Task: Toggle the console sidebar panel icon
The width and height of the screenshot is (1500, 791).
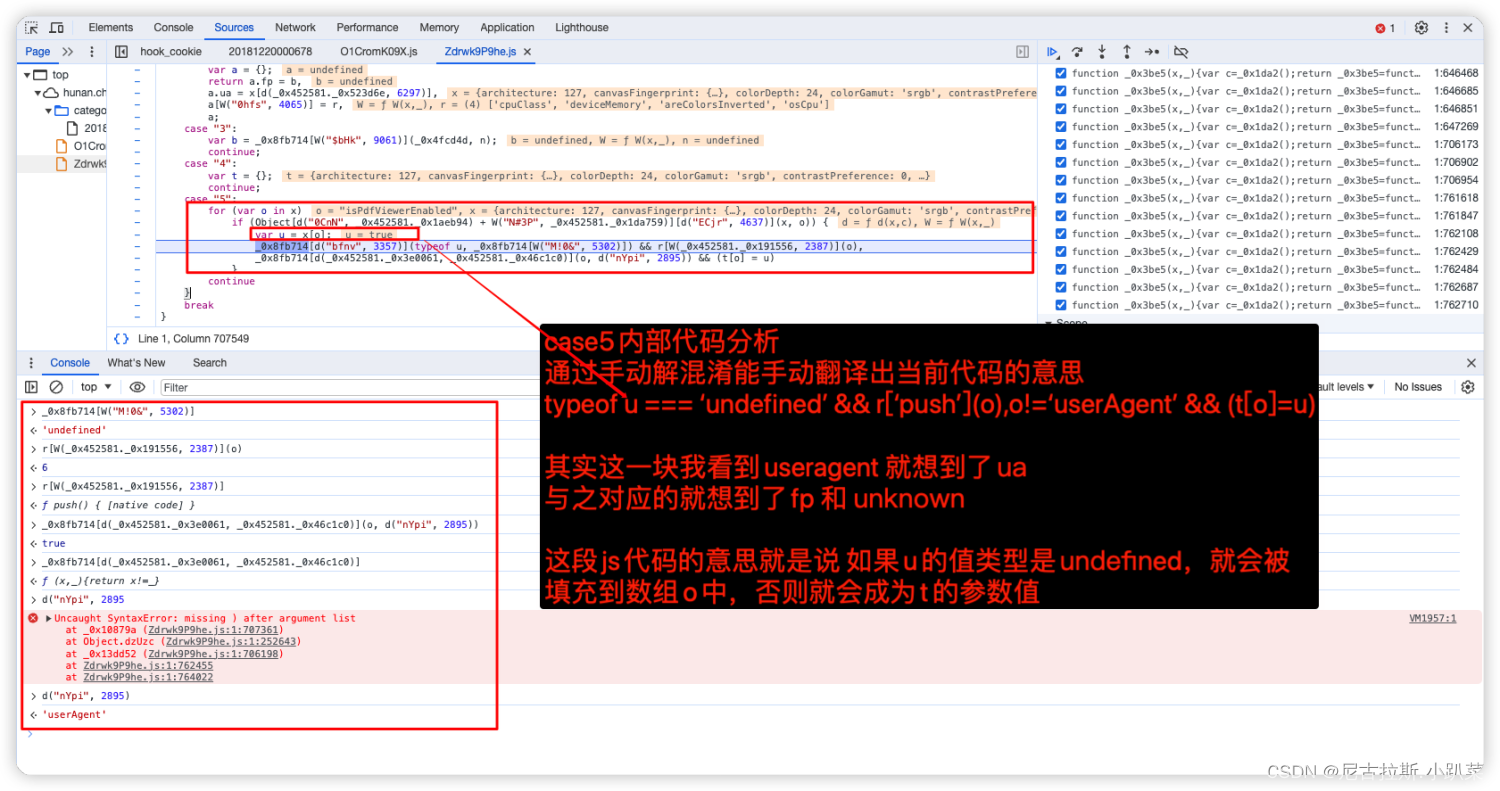Action: (x=31, y=387)
